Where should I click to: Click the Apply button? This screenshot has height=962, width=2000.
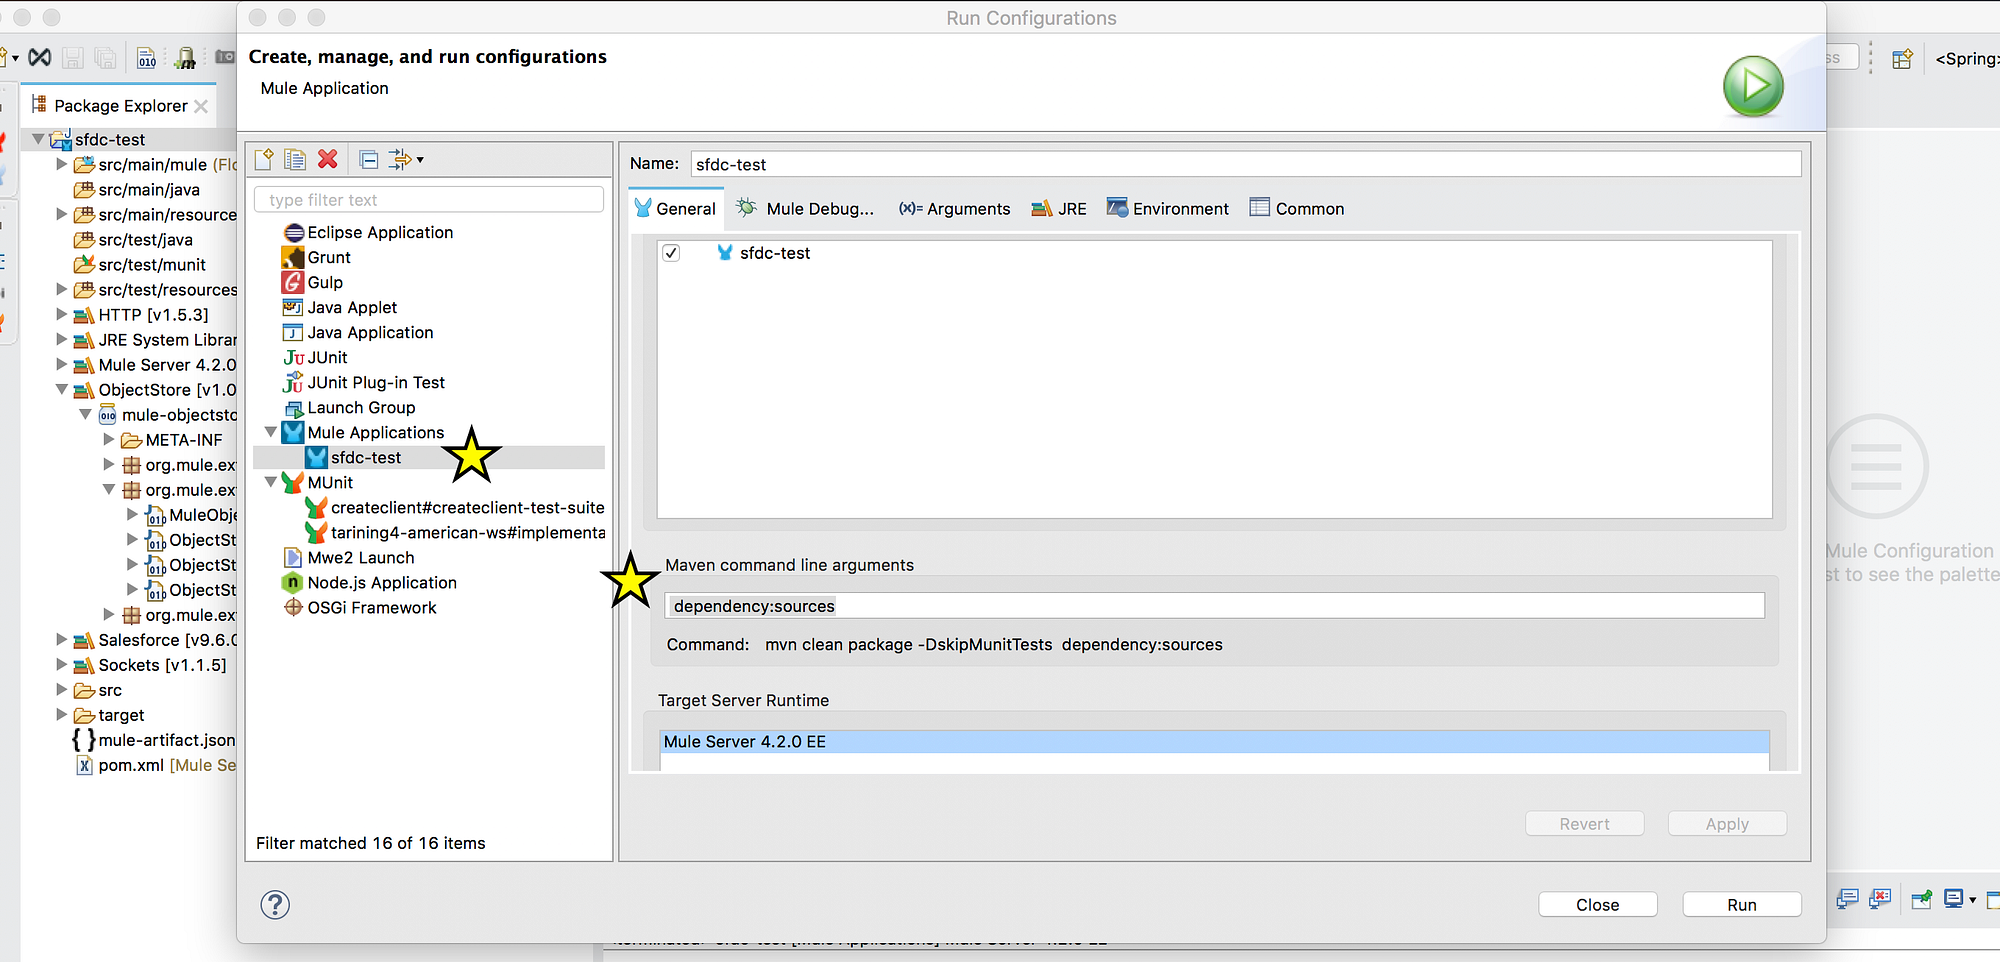[x=1726, y=823]
